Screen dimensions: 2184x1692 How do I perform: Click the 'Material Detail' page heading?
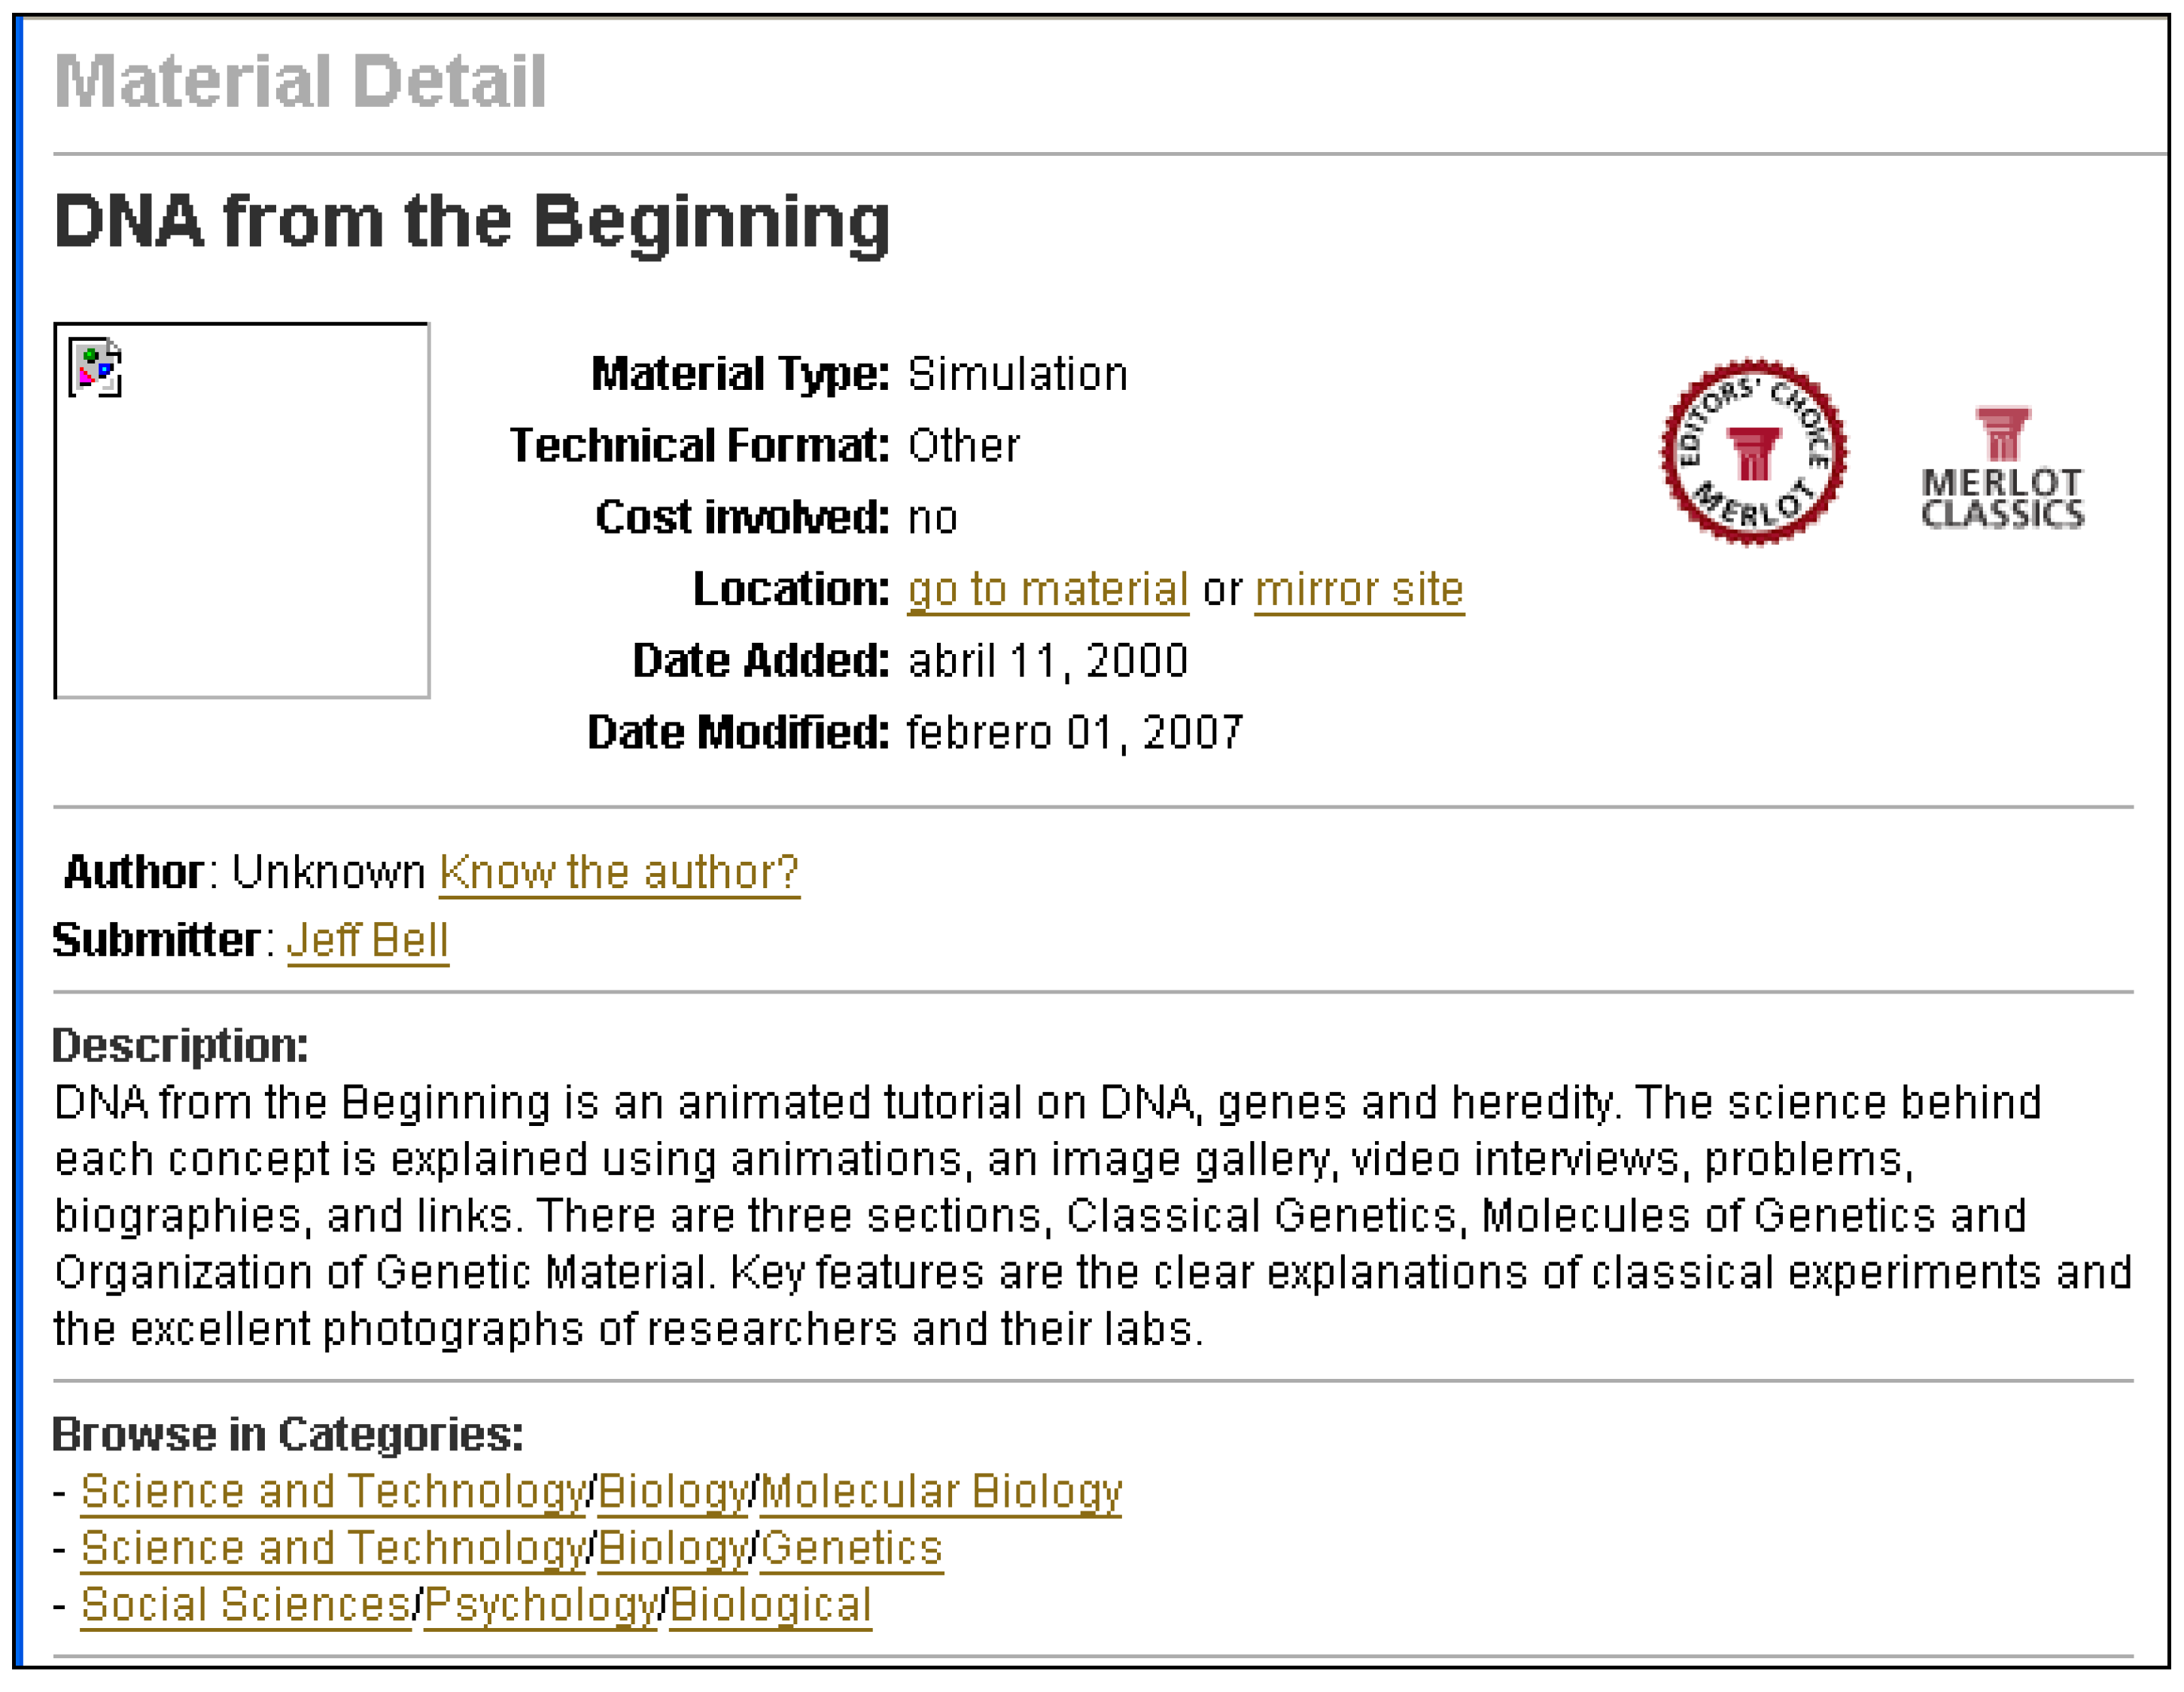tap(300, 81)
